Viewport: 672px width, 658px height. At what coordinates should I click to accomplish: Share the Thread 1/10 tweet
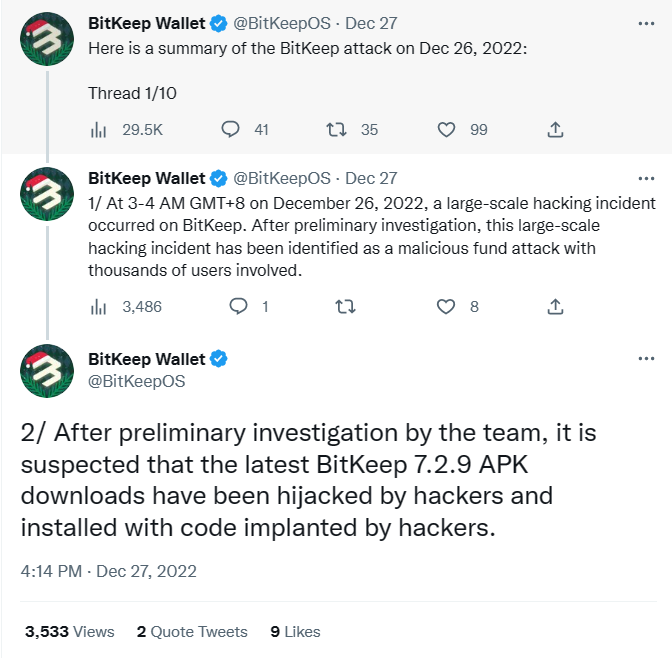[555, 129]
